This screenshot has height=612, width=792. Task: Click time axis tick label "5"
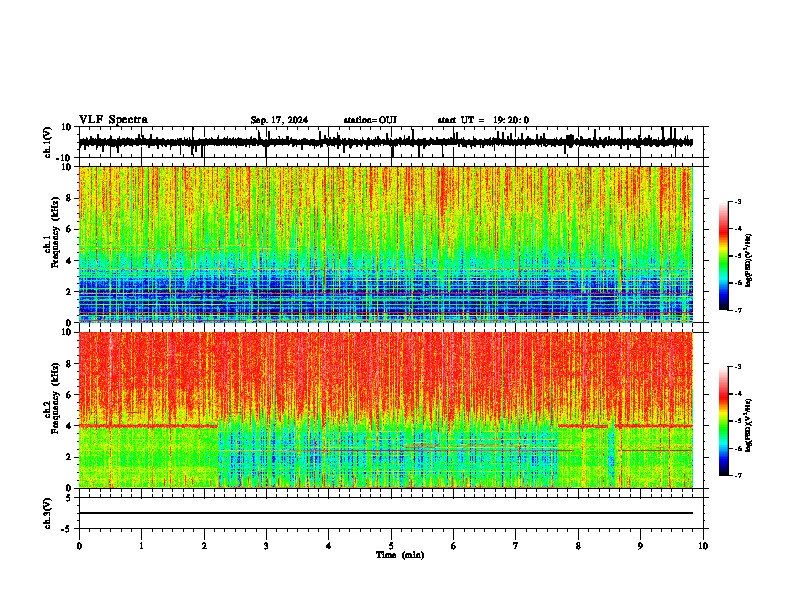pos(391,546)
